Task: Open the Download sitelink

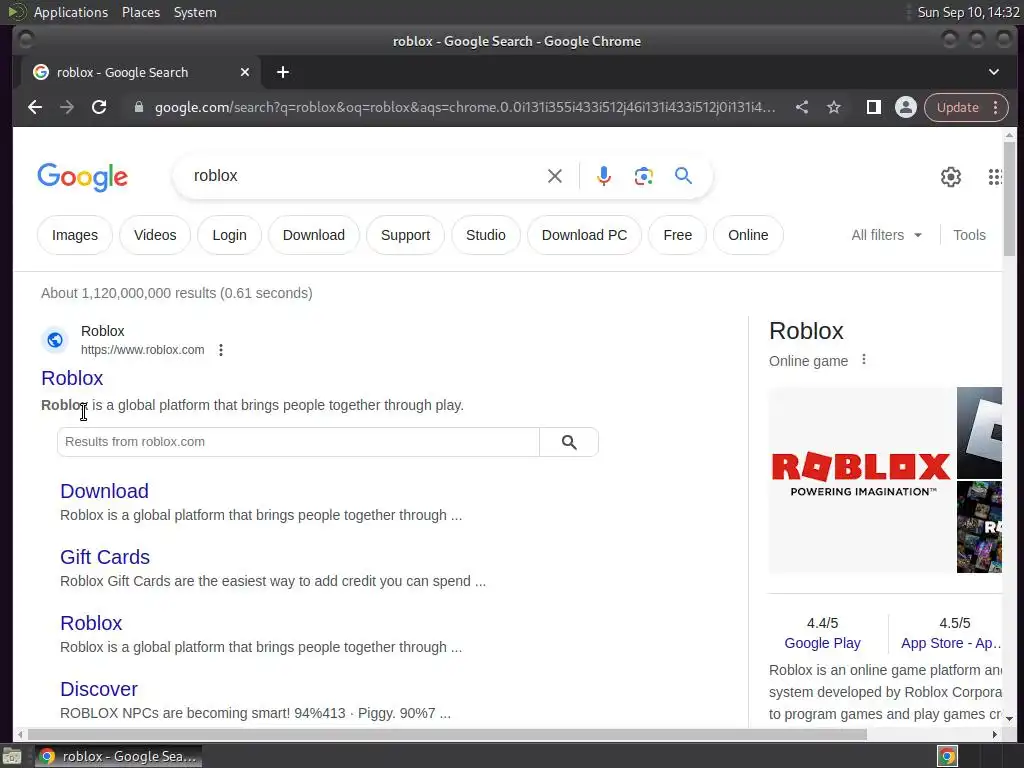Action: pyautogui.click(x=104, y=491)
